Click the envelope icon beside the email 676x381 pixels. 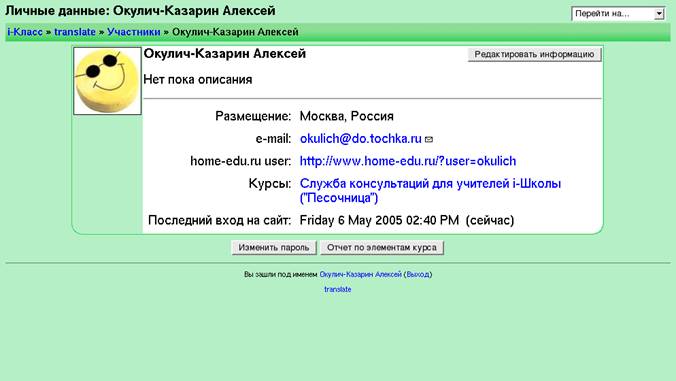(x=429, y=139)
